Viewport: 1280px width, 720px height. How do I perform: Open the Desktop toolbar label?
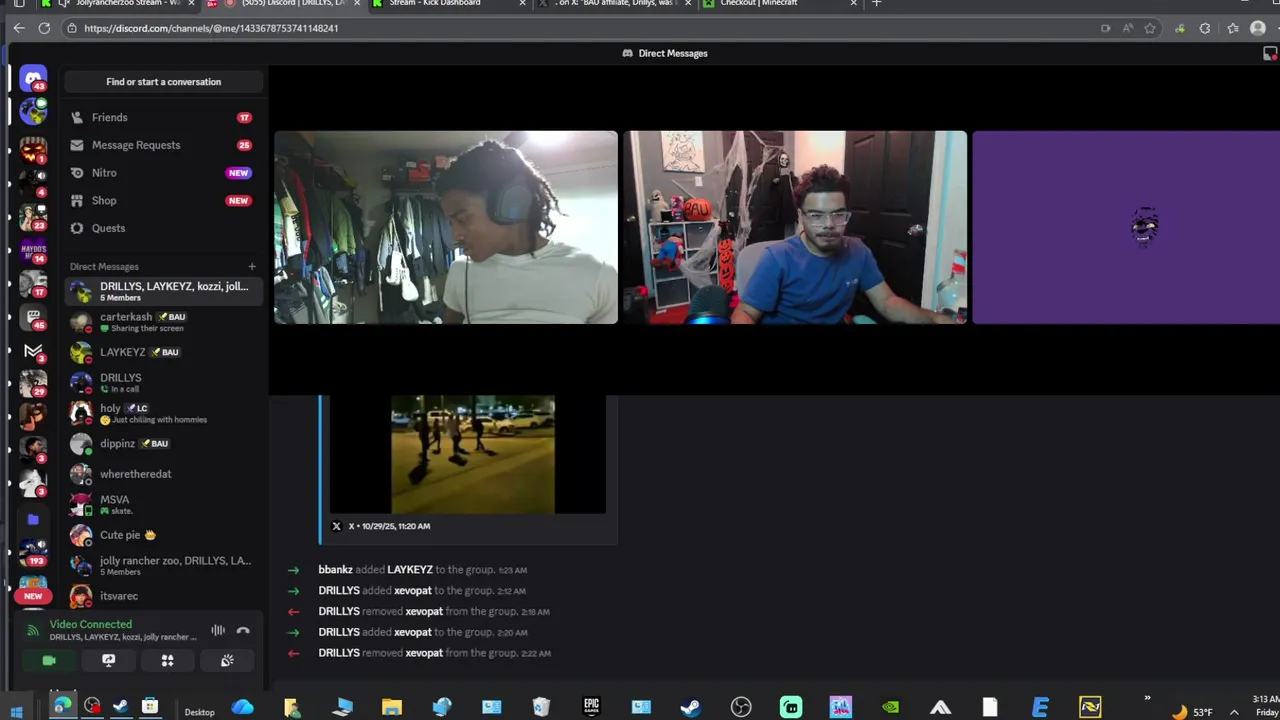tap(199, 712)
